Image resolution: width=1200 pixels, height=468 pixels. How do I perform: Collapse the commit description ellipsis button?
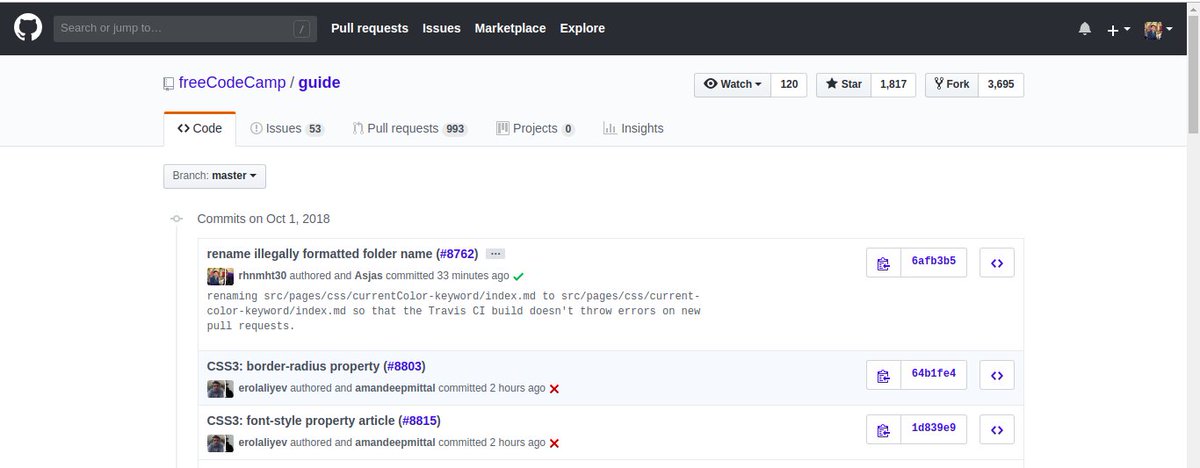(x=497, y=254)
